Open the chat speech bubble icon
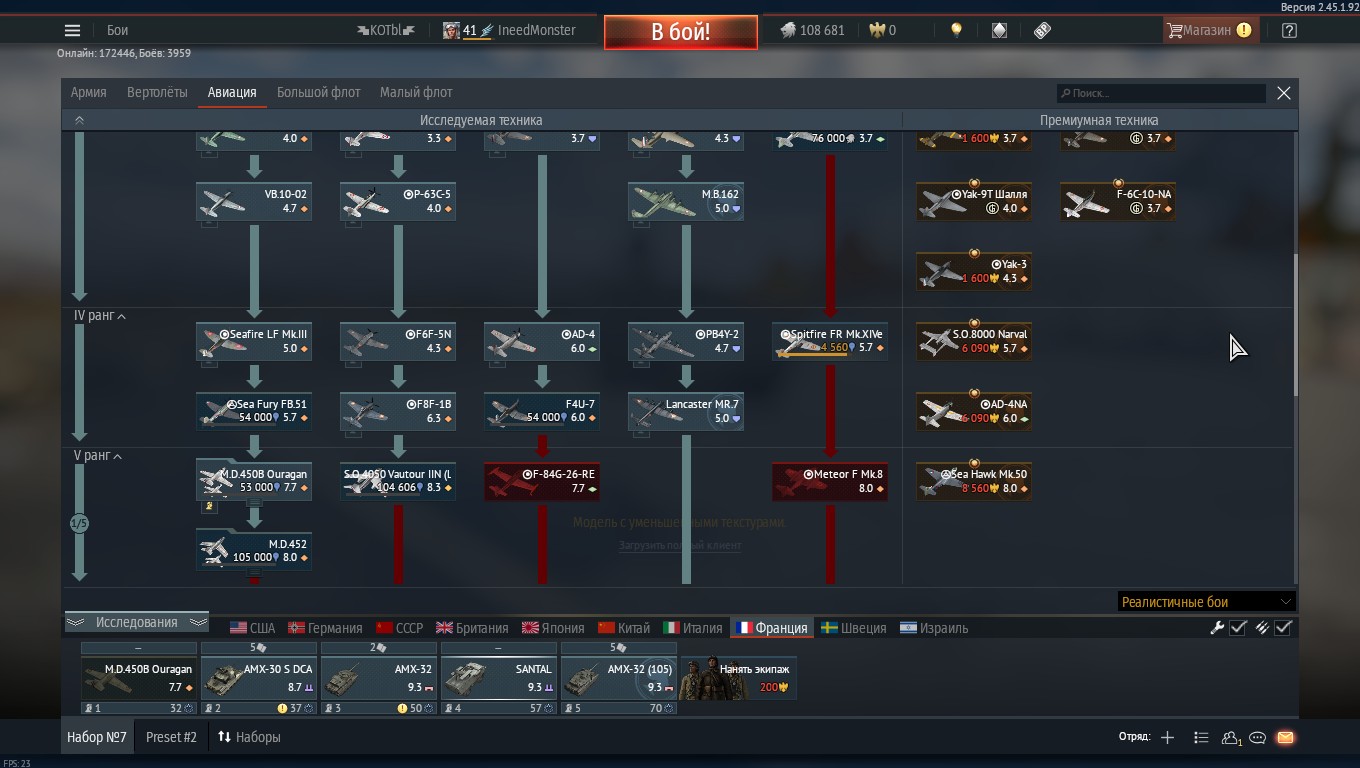1360x768 pixels. coord(1258,737)
